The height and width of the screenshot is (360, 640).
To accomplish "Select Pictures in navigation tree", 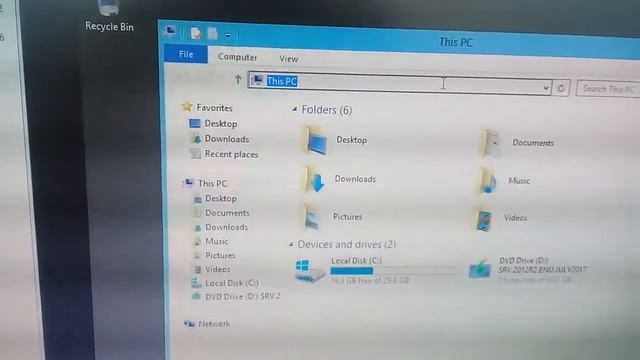I will [220, 255].
